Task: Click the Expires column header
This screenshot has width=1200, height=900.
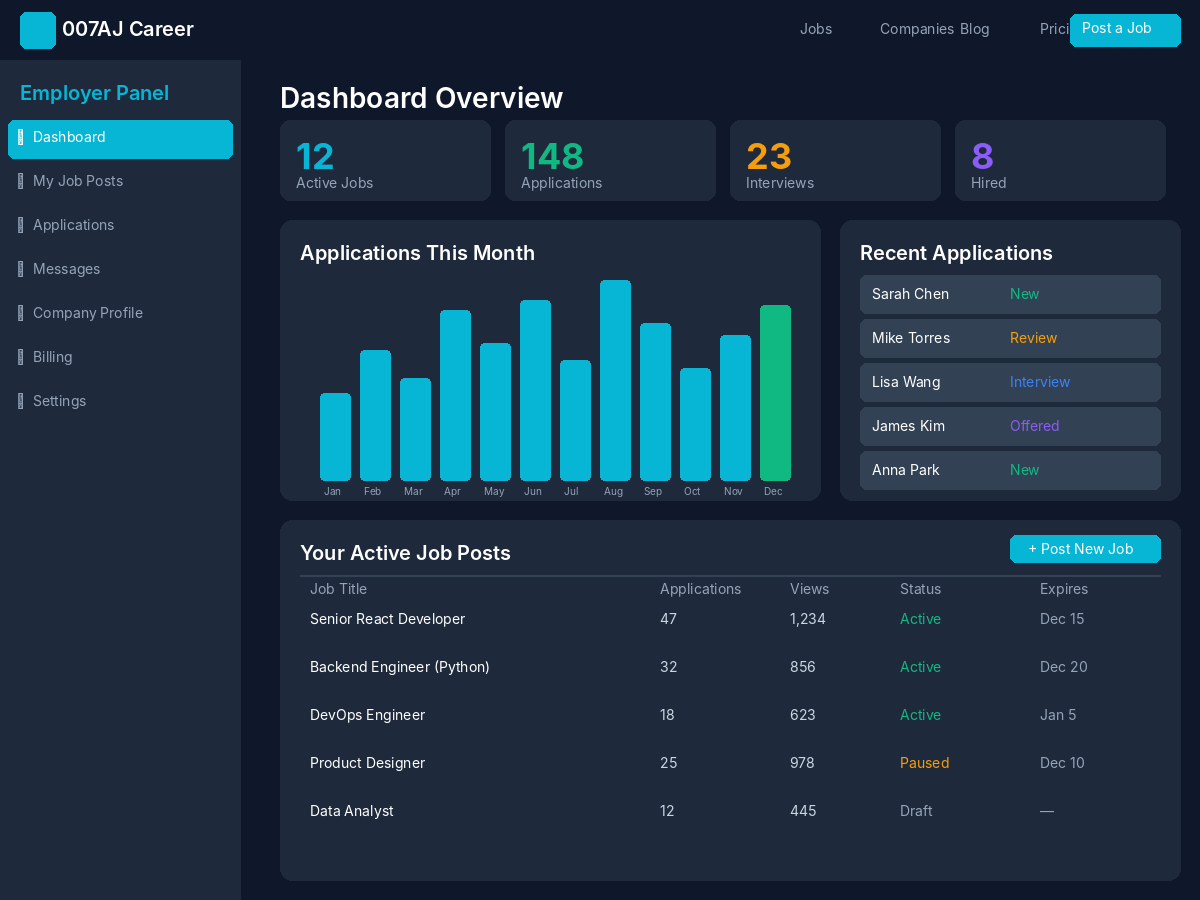Action: pos(1064,589)
